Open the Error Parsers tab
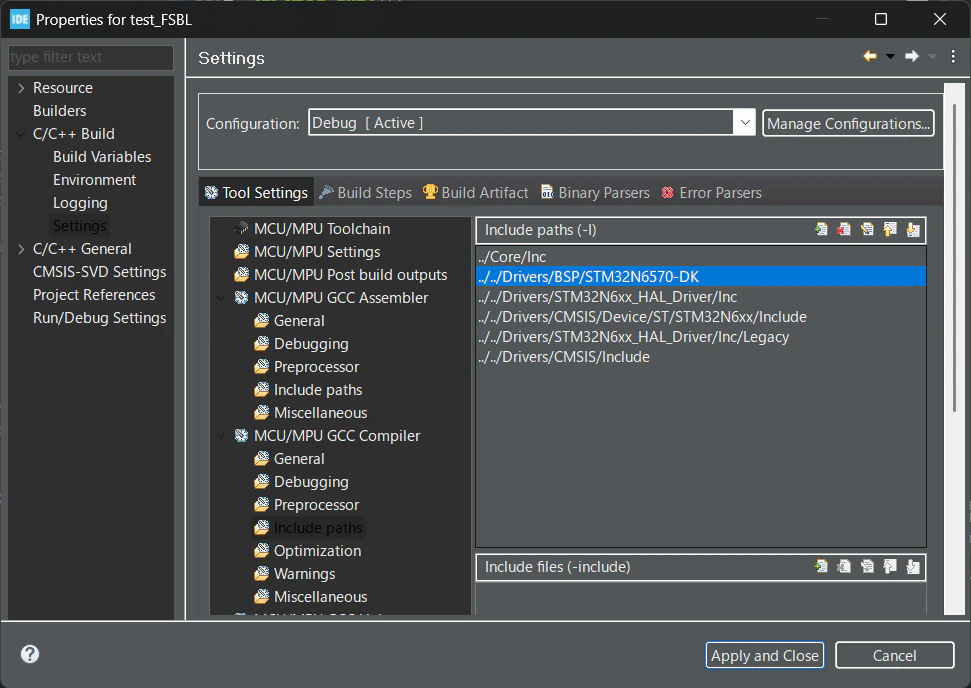The image size is (971, 688). [x=712, y=193]
